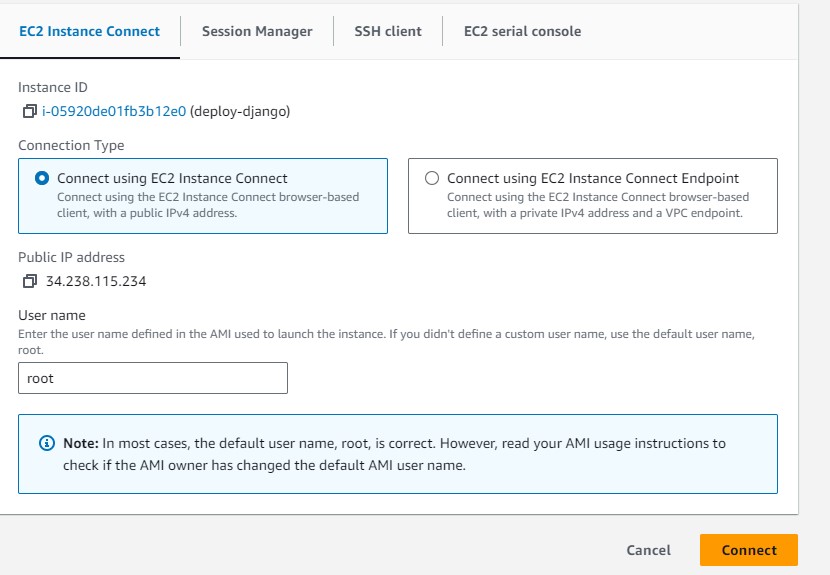Click the (deploy-django) instance name text
Image resolution: width=830 pixels, height=575 pixels.
(240, 112)
